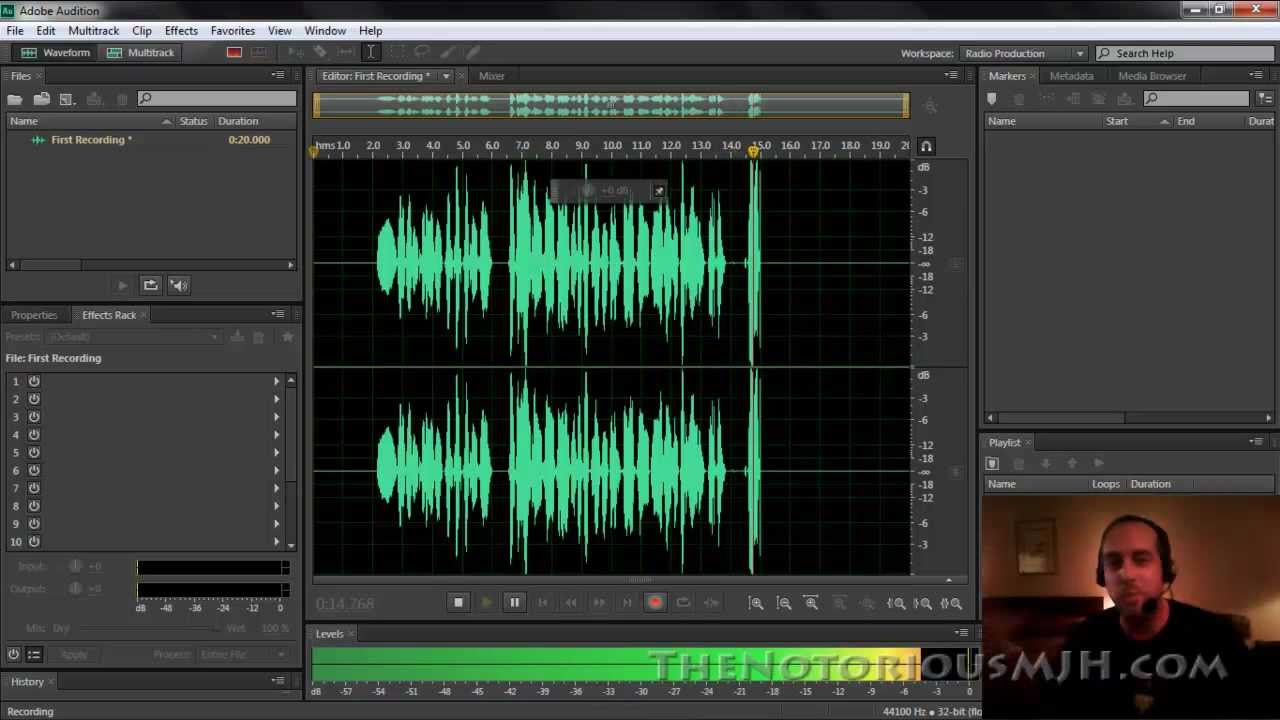Open the History panel options menu

[278, 681]
